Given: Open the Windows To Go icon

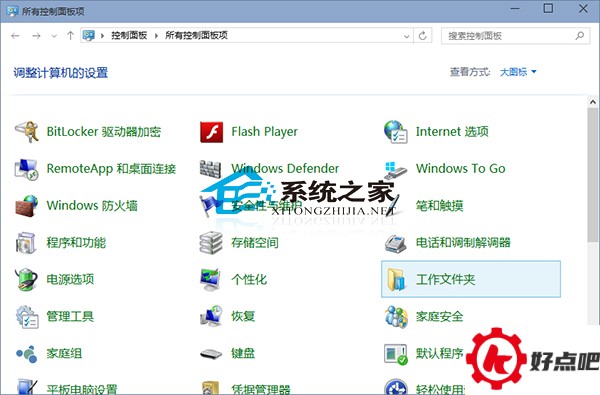Looking at the screenshot, I should point(395,170).
